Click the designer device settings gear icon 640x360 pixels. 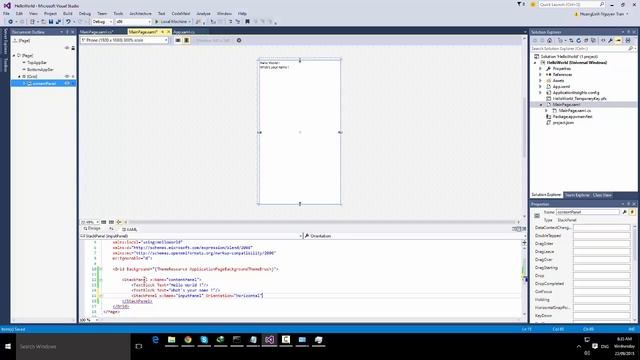(239, 40)
